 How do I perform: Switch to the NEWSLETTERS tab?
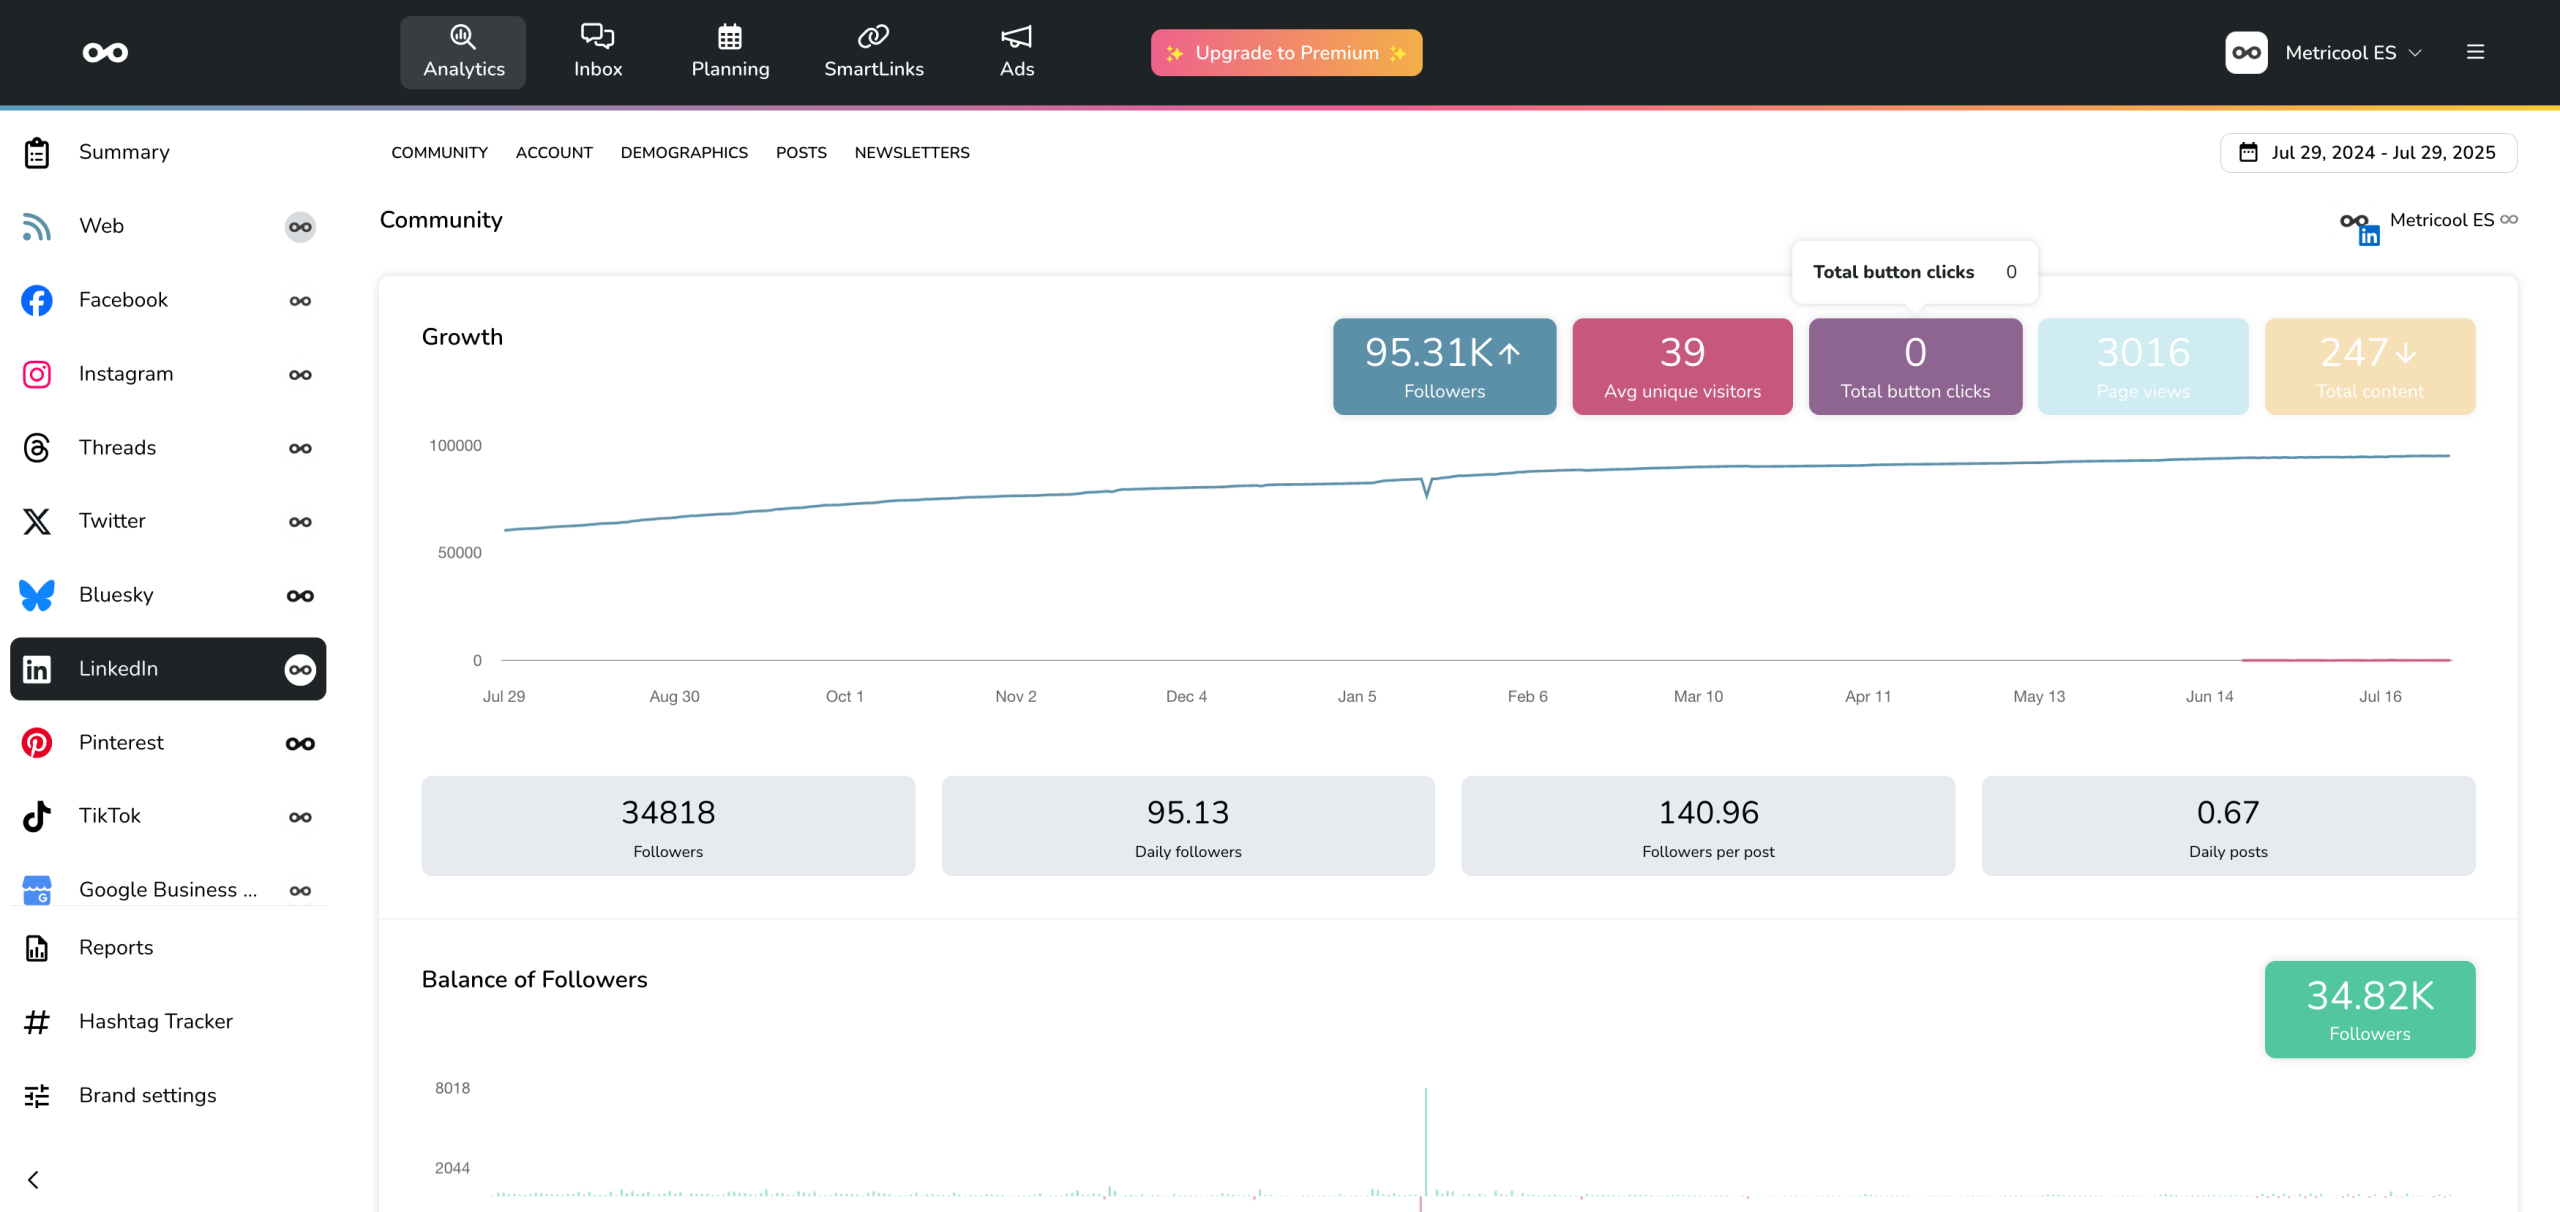point(911,153)
